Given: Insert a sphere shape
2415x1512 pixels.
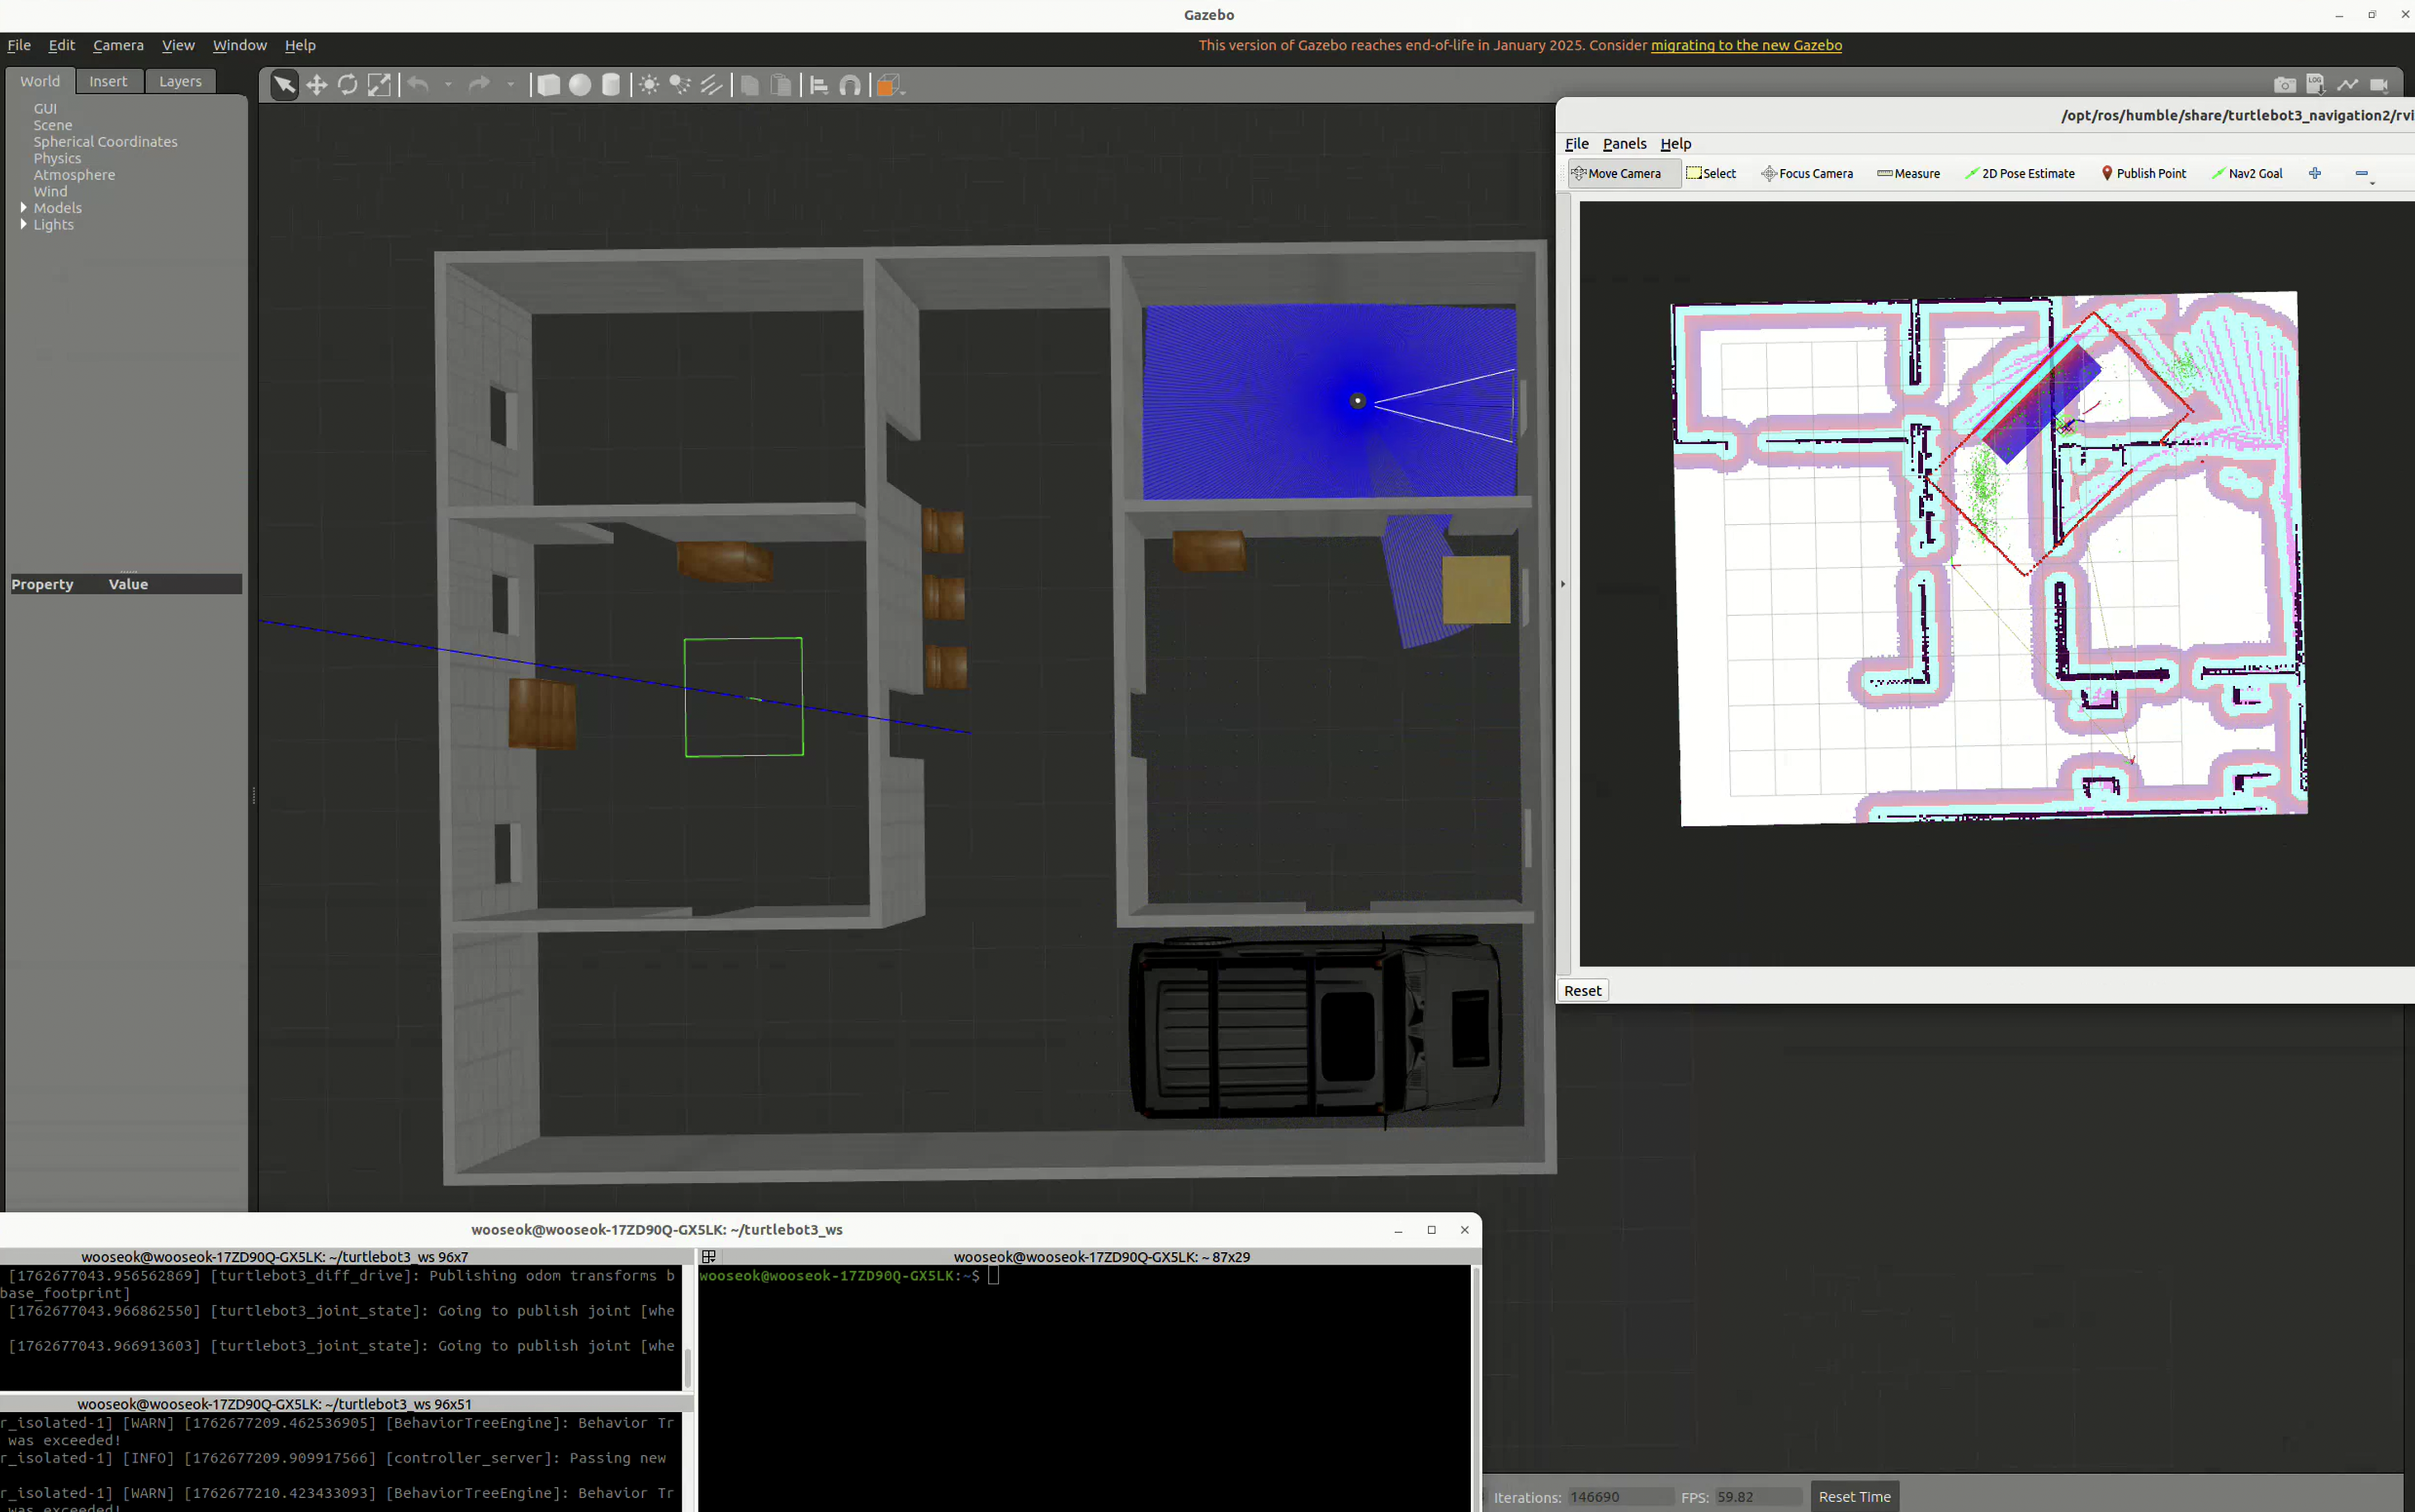Looking at the screenshot, I should (x=580, y=85).
